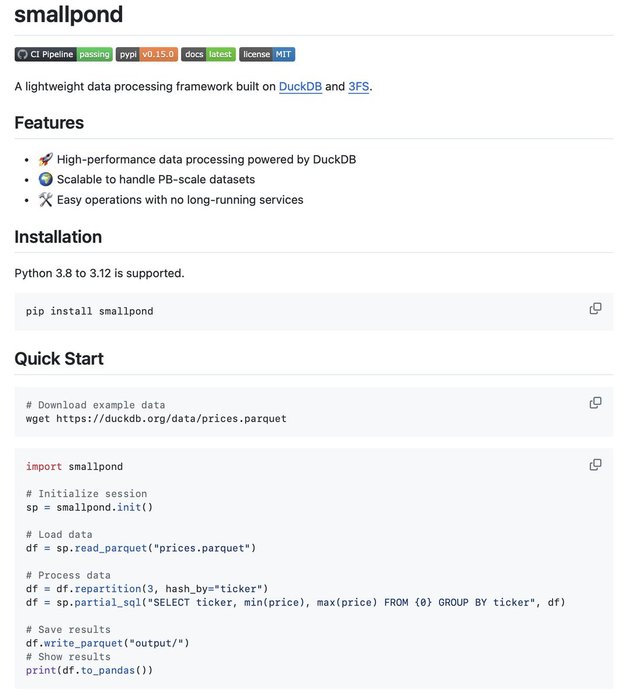Click the Quick Start section heading

59,359
